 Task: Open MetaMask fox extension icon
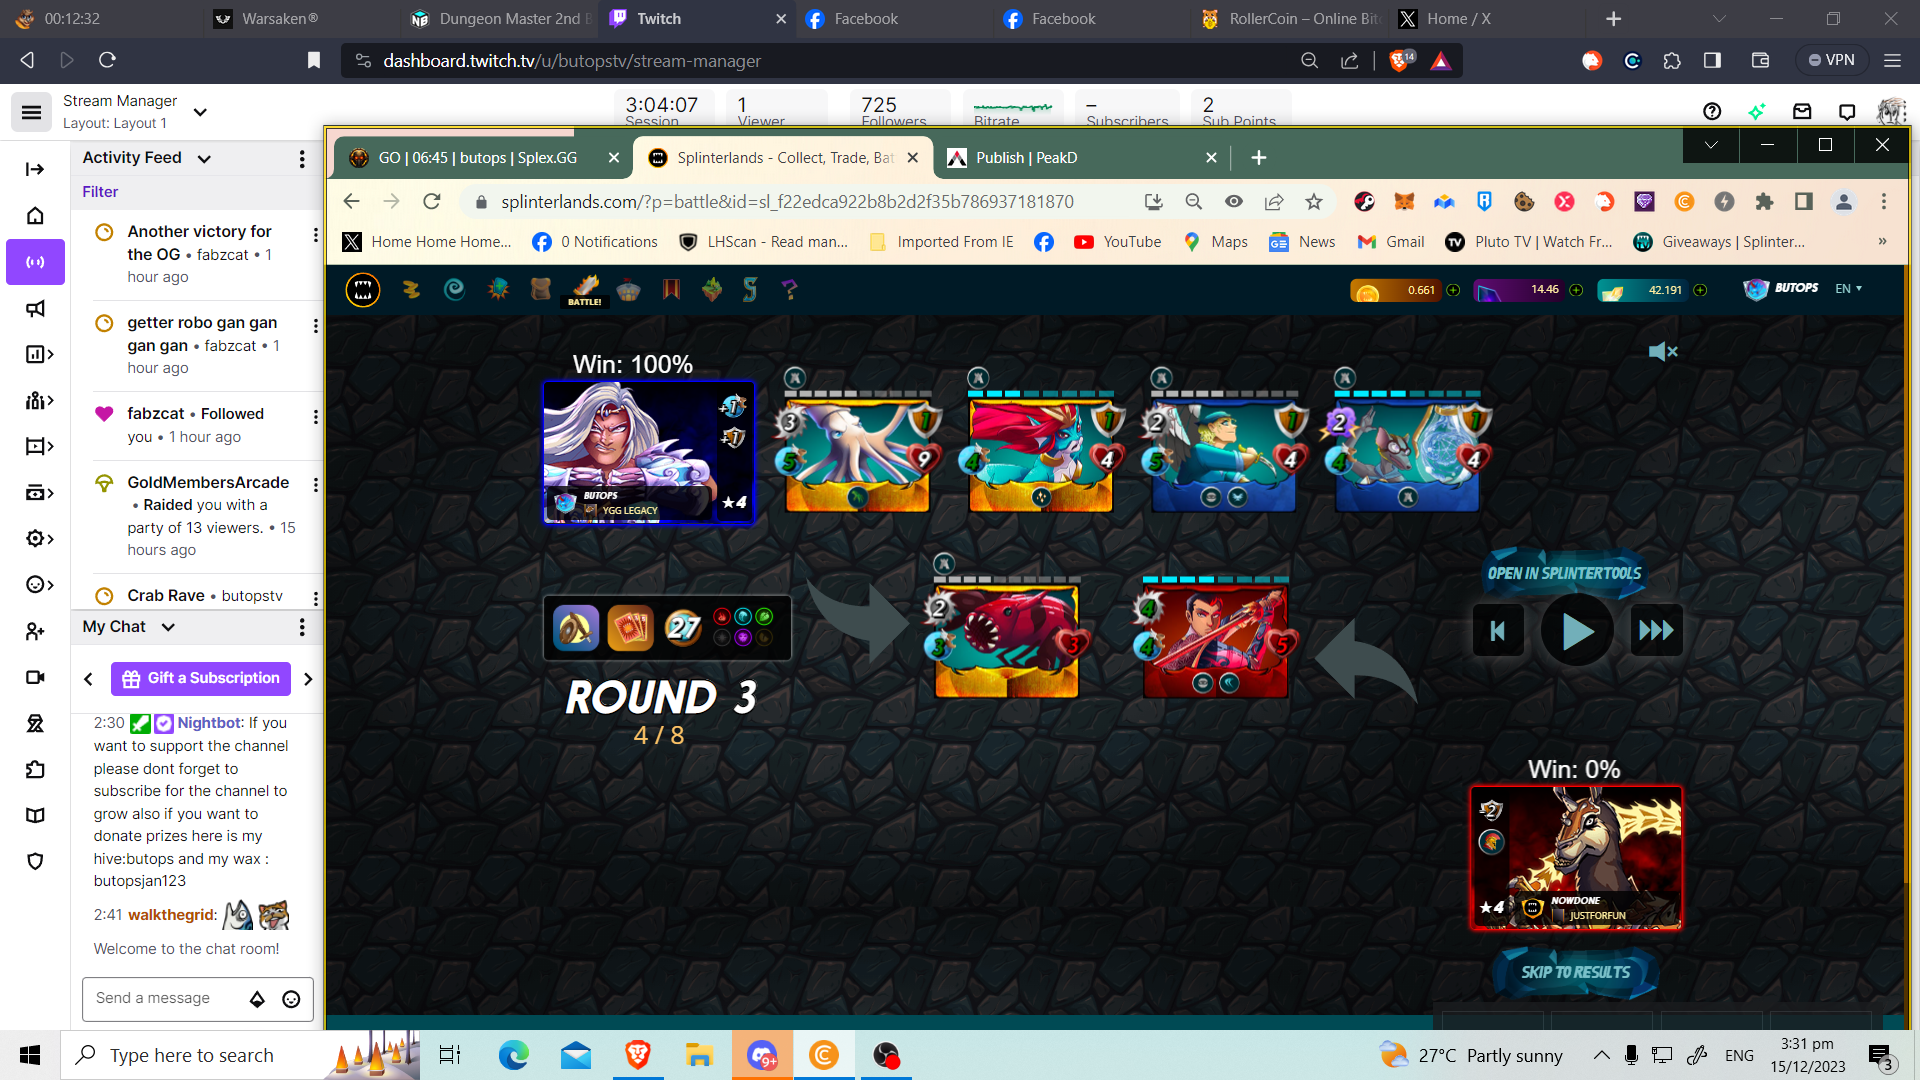click(1404, 202)
